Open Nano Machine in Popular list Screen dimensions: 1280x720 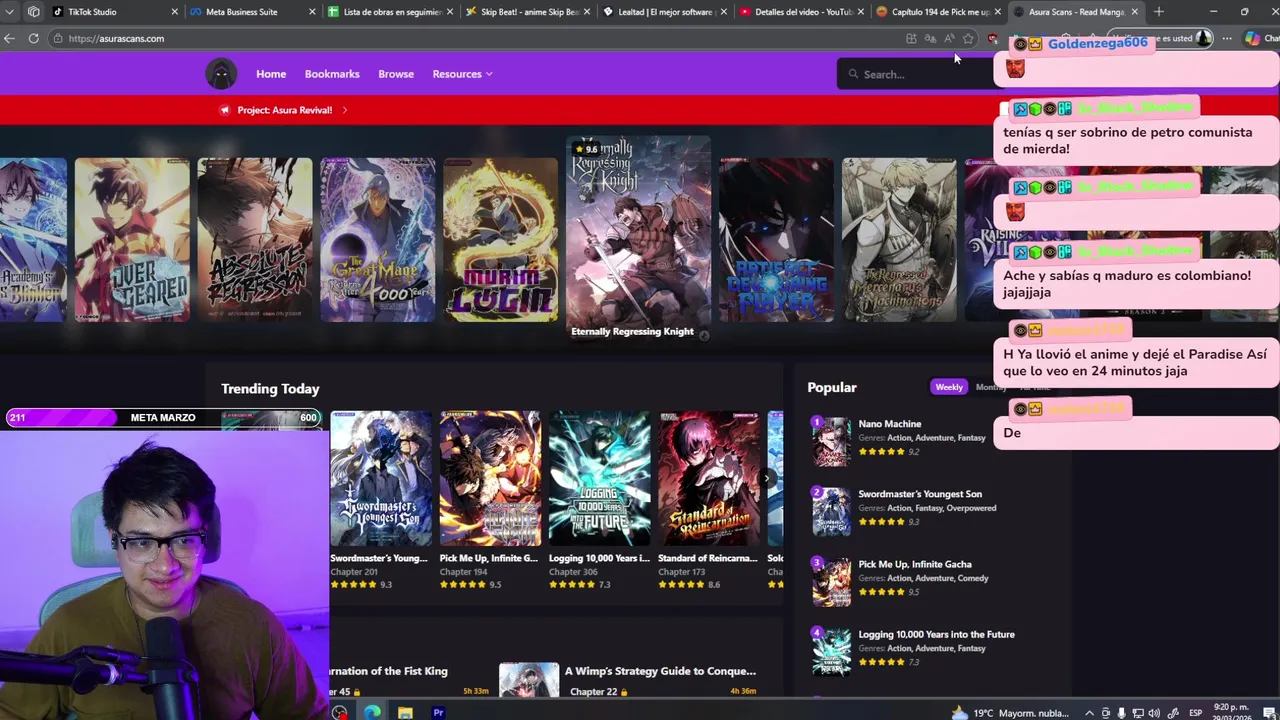pyautogui.click(x=889, y=424)
